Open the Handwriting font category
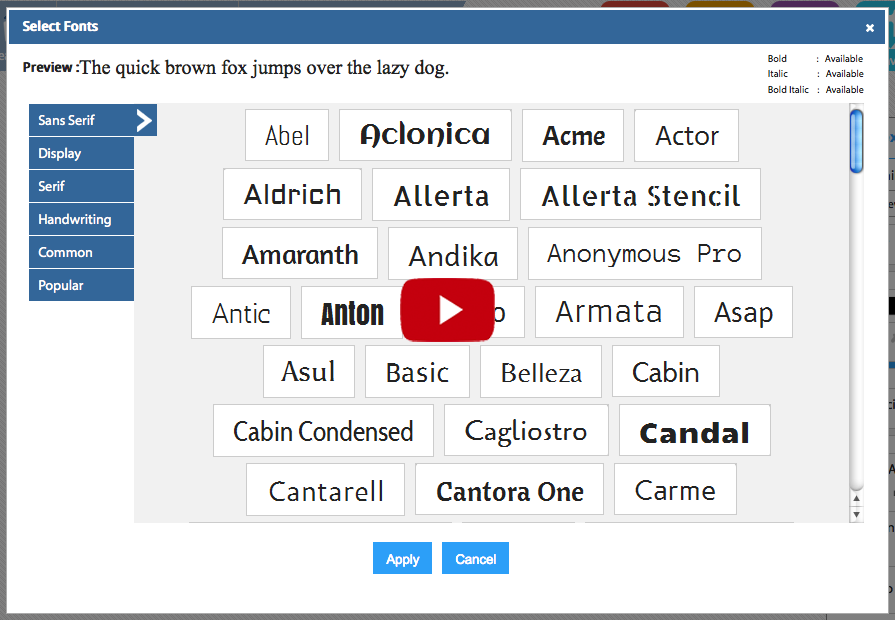 (x=82, y=219)
